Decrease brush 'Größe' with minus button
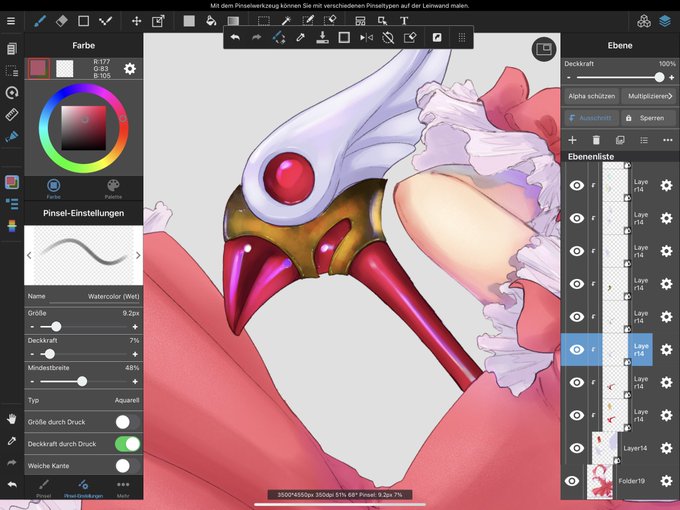 32,327
